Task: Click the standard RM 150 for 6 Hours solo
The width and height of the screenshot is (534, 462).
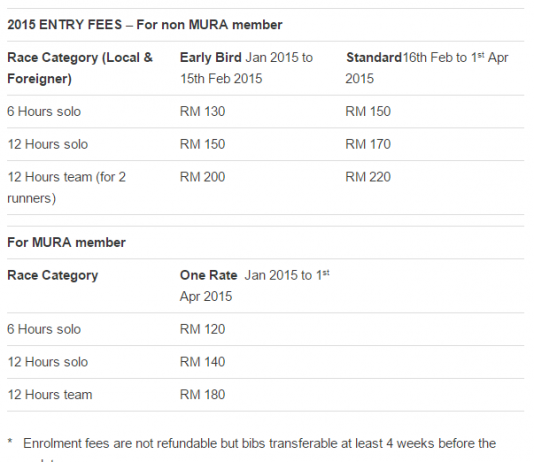Action: (368, 112)
